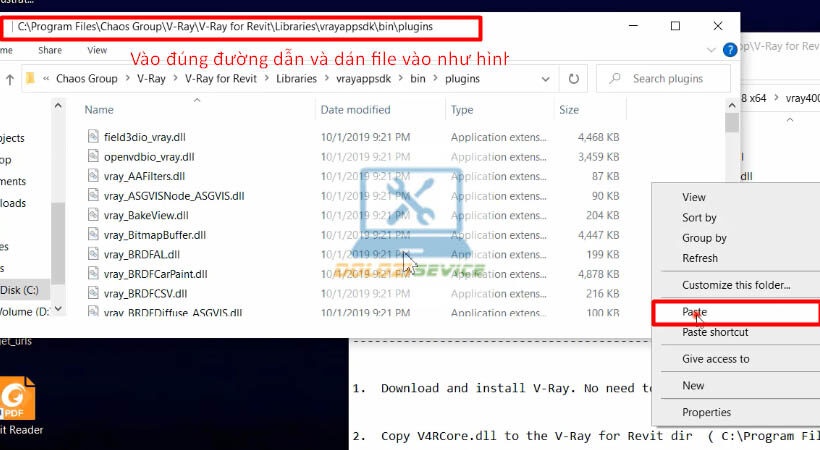This screenshot has height=450, width=820.
Task: Show hidden breadcrumb path levels
Action: [46, 79]
